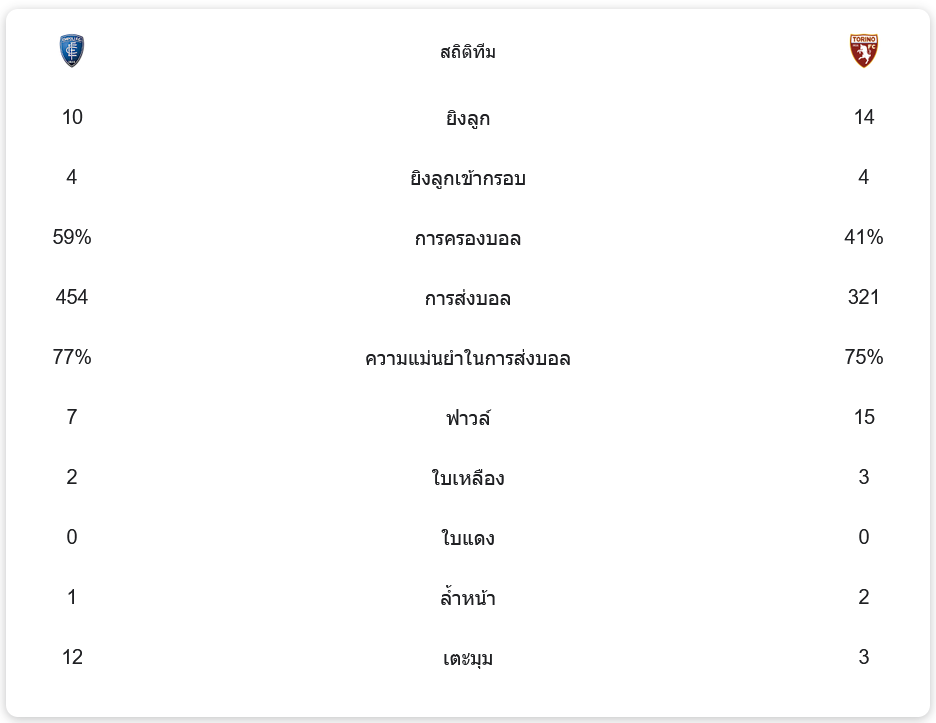Click Torino's 15 fouls value
The height and width of the screenshot is (723, 936).
(x=864, y=418)
